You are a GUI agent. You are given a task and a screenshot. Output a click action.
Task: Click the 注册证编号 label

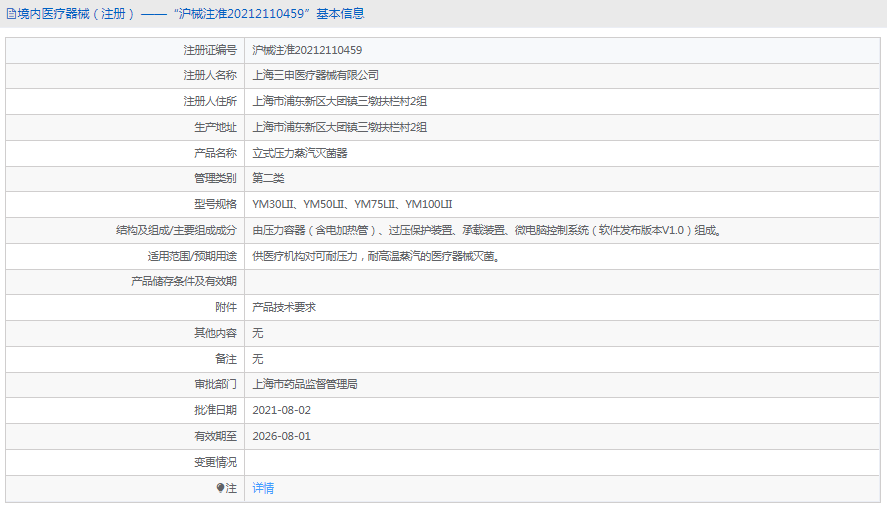(x=210, y=50)
